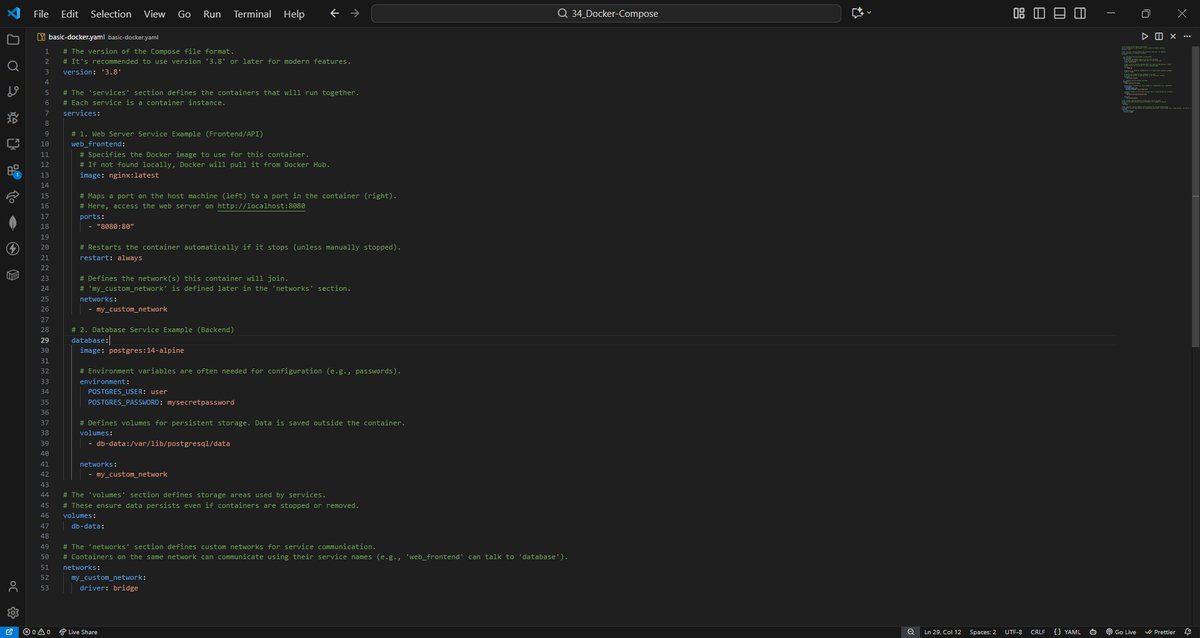Open the http://localhost:8080 link

261,206
